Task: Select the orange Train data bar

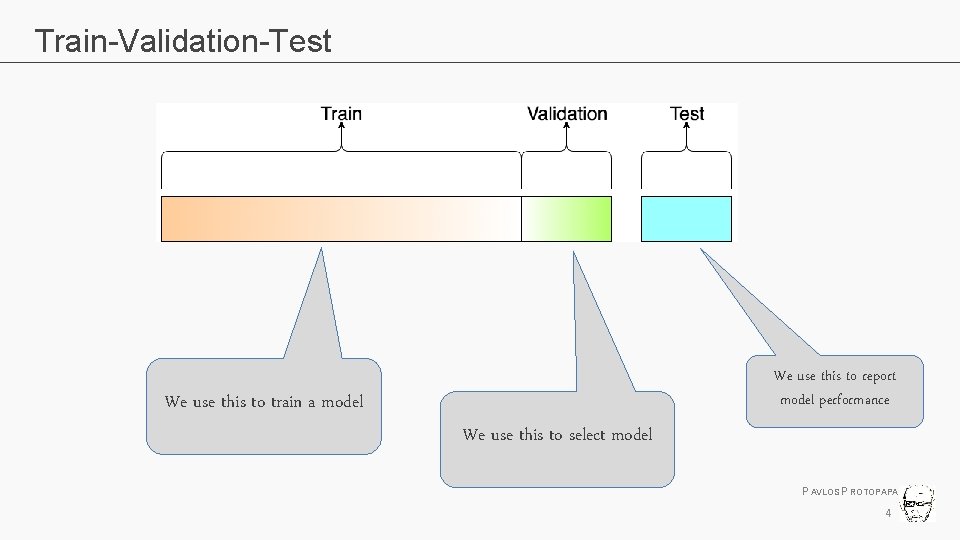Action: point(340,219)
